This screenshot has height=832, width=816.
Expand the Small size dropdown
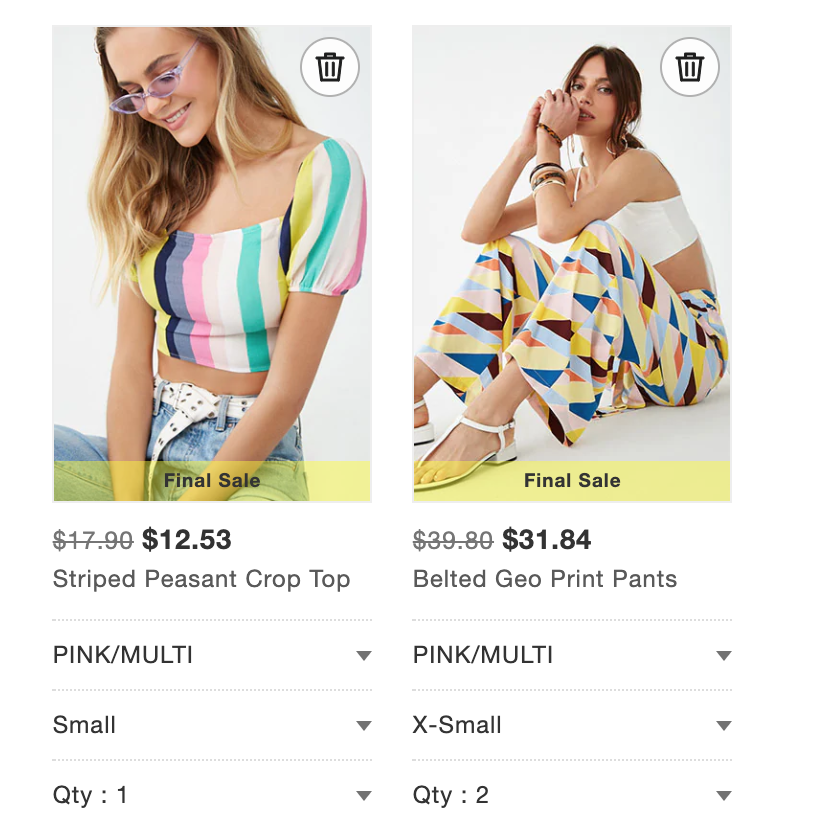(x=212, y=725)
